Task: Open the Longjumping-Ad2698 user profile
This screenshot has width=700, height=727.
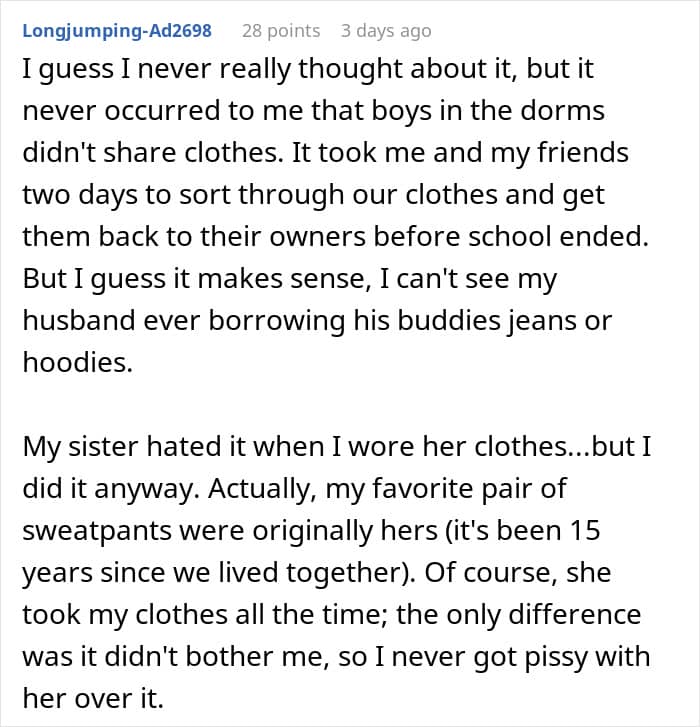Action: [x=116, y=30]
